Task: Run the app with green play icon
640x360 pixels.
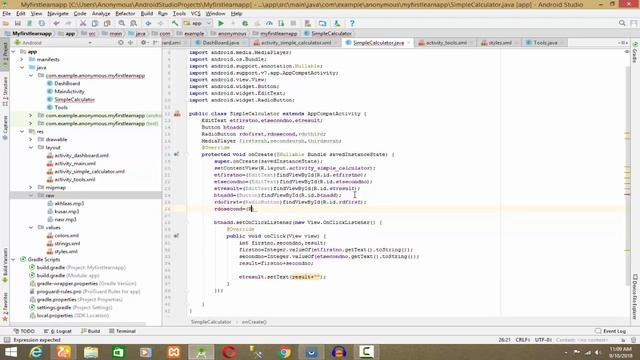Action: 221,23
